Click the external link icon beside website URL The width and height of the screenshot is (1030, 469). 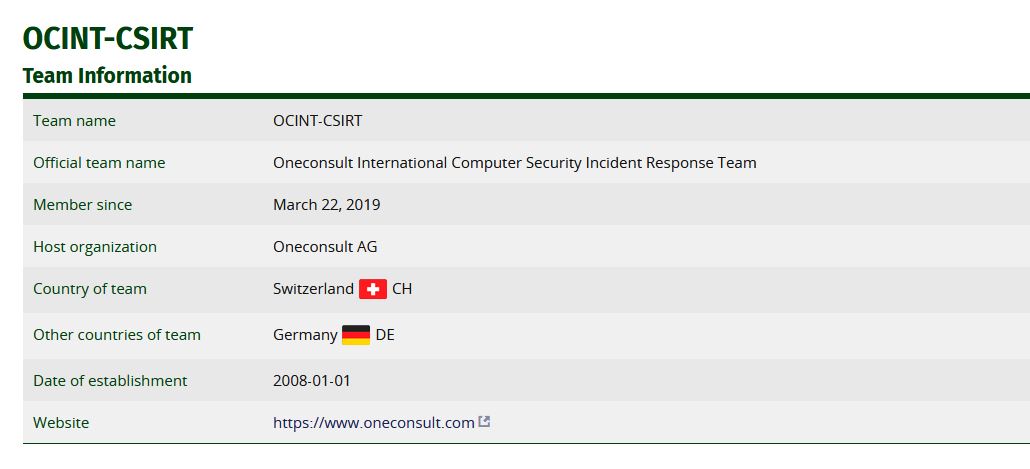coord(484,422)
